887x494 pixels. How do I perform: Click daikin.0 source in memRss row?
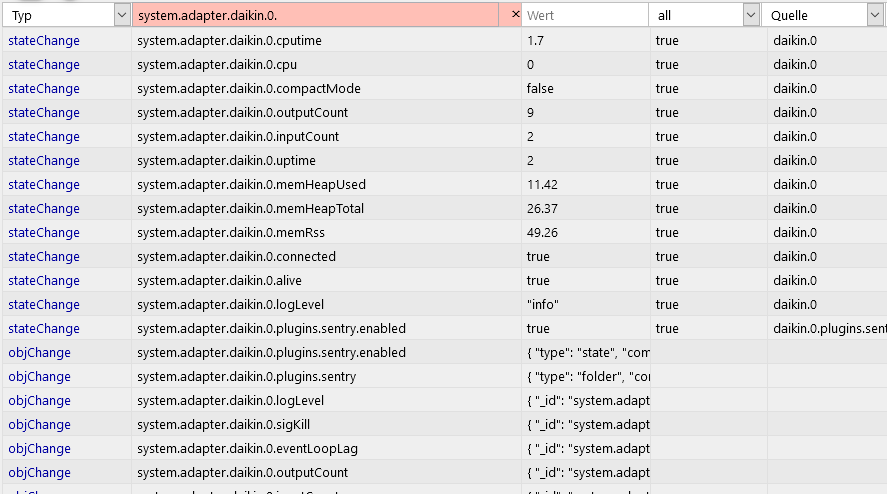coord(795,233)
